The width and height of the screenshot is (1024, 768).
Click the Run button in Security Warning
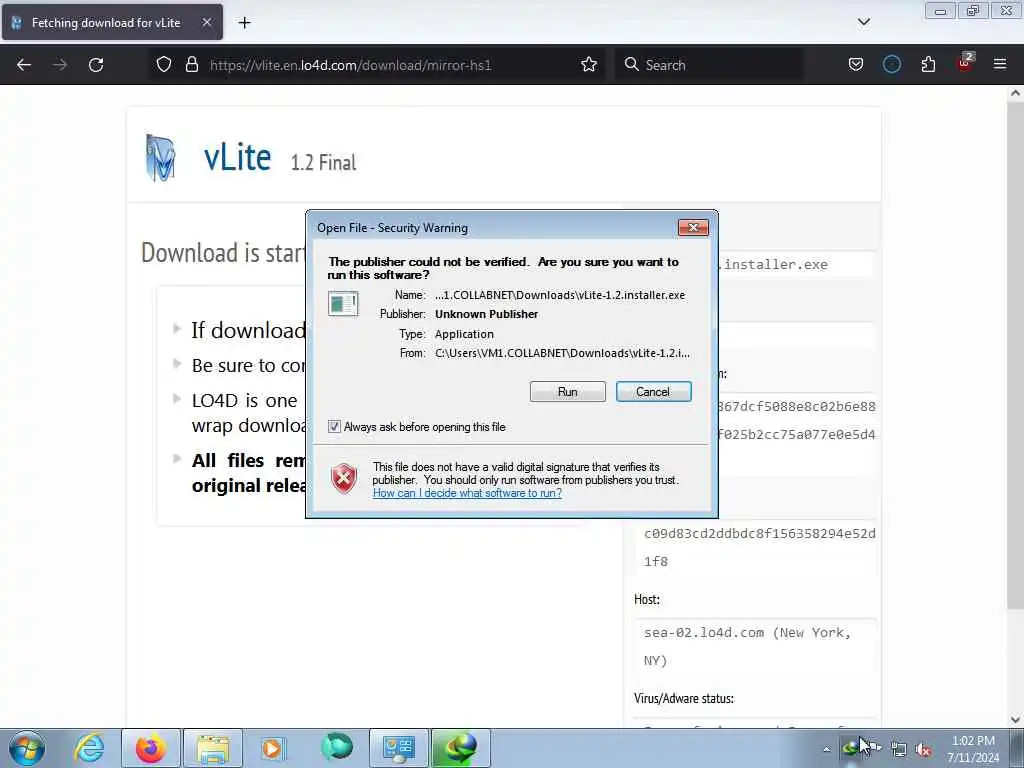[568, 392]
